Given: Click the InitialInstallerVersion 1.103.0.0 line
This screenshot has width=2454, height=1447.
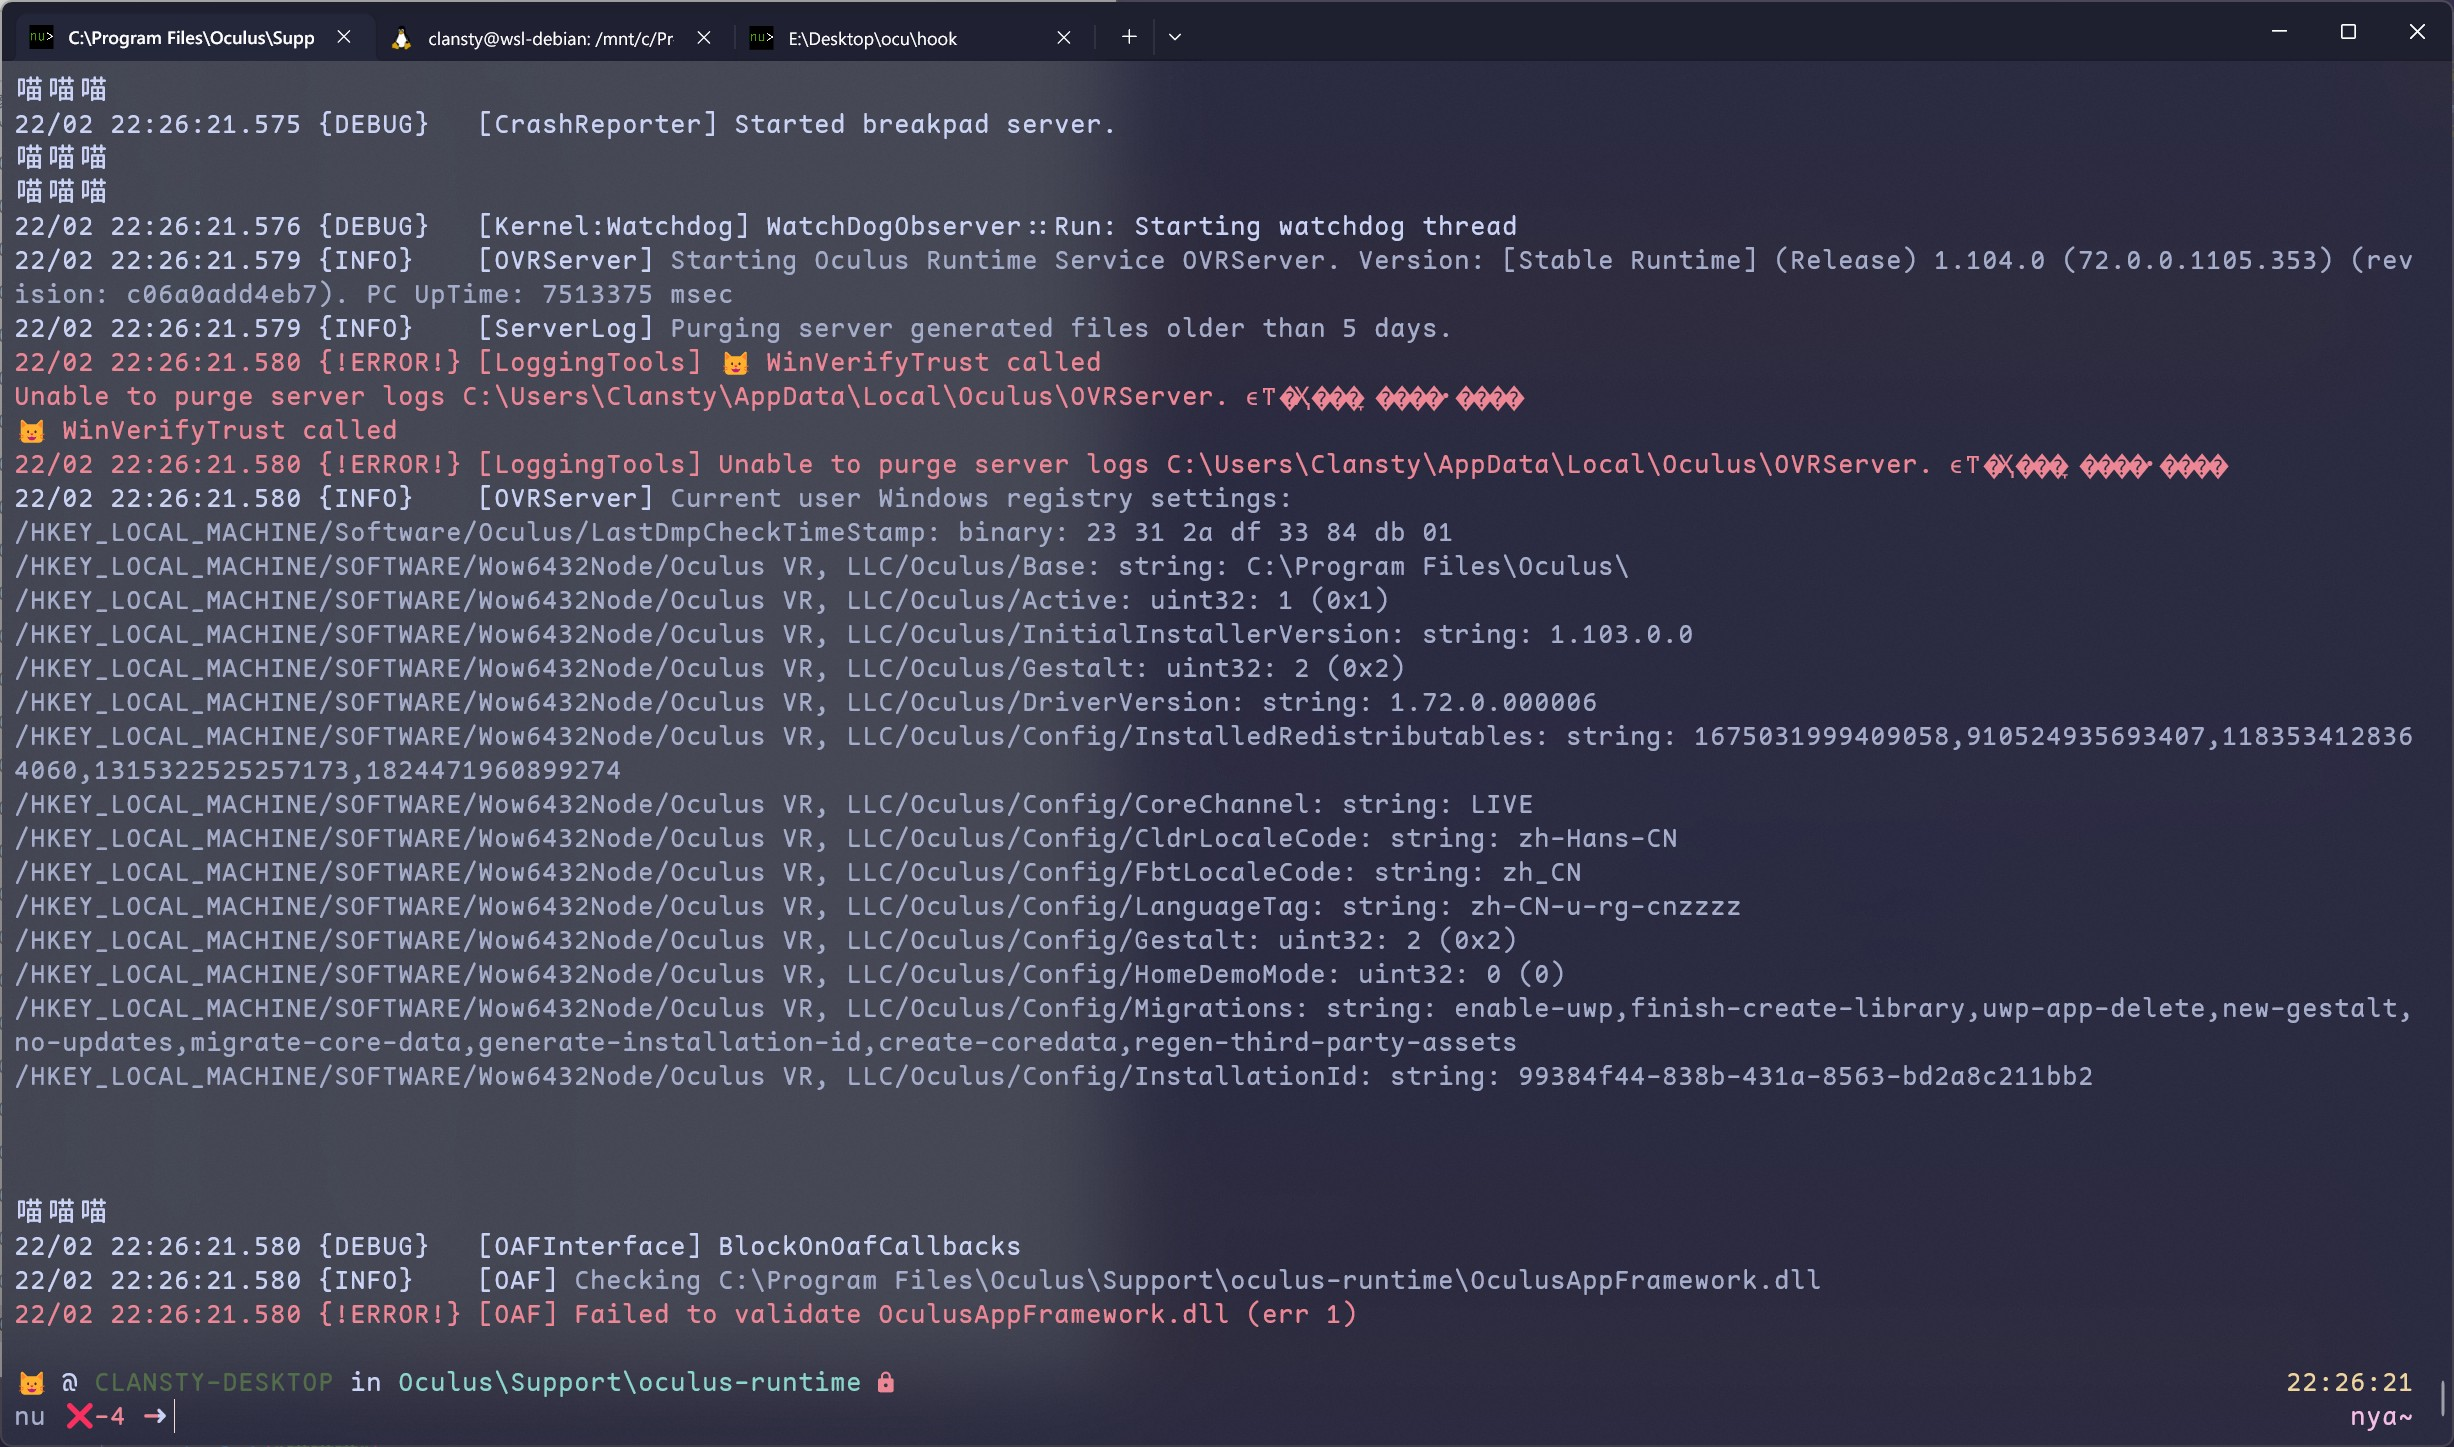Looking at the screenshot, I should coord(853,634).
